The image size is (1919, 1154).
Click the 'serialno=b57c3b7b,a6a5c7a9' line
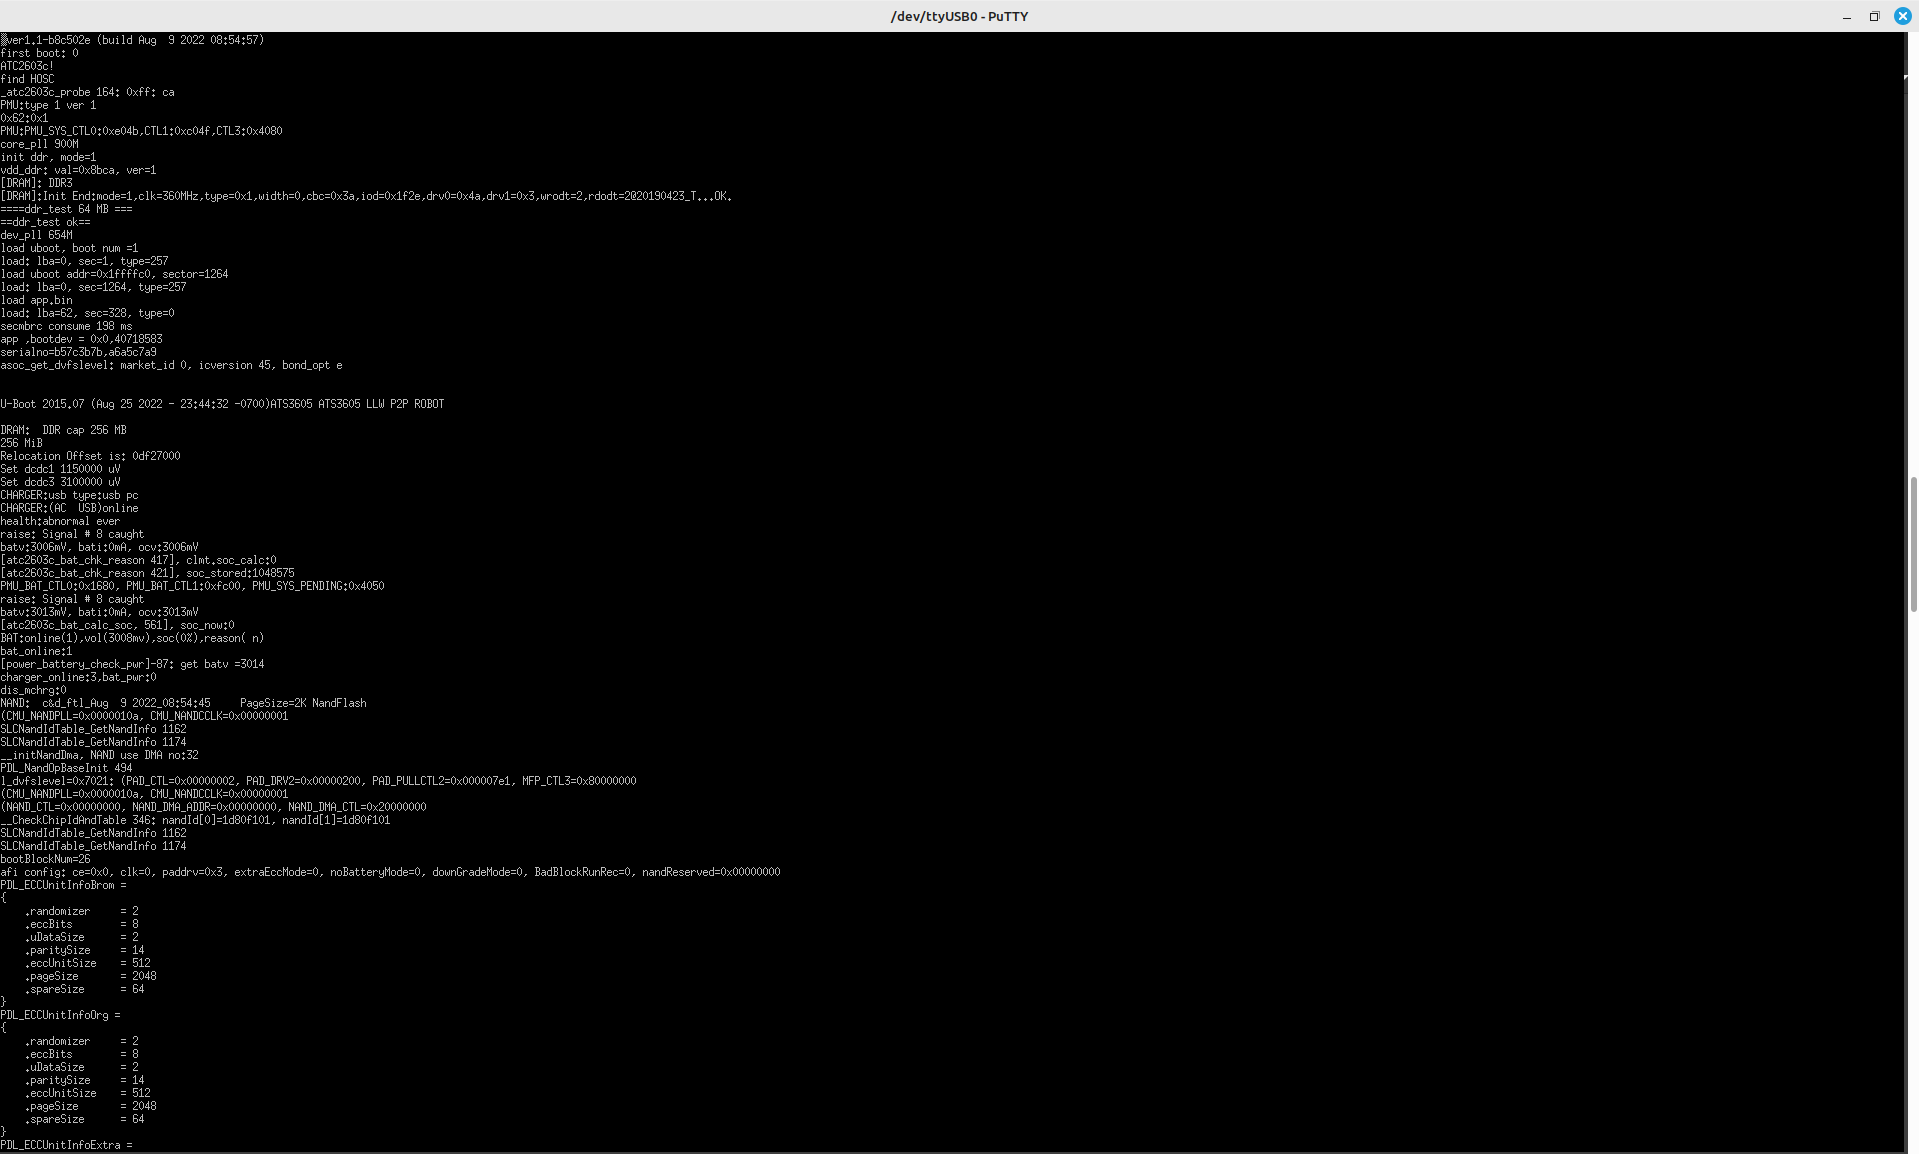pyautogui.click(x=78, y=352)
